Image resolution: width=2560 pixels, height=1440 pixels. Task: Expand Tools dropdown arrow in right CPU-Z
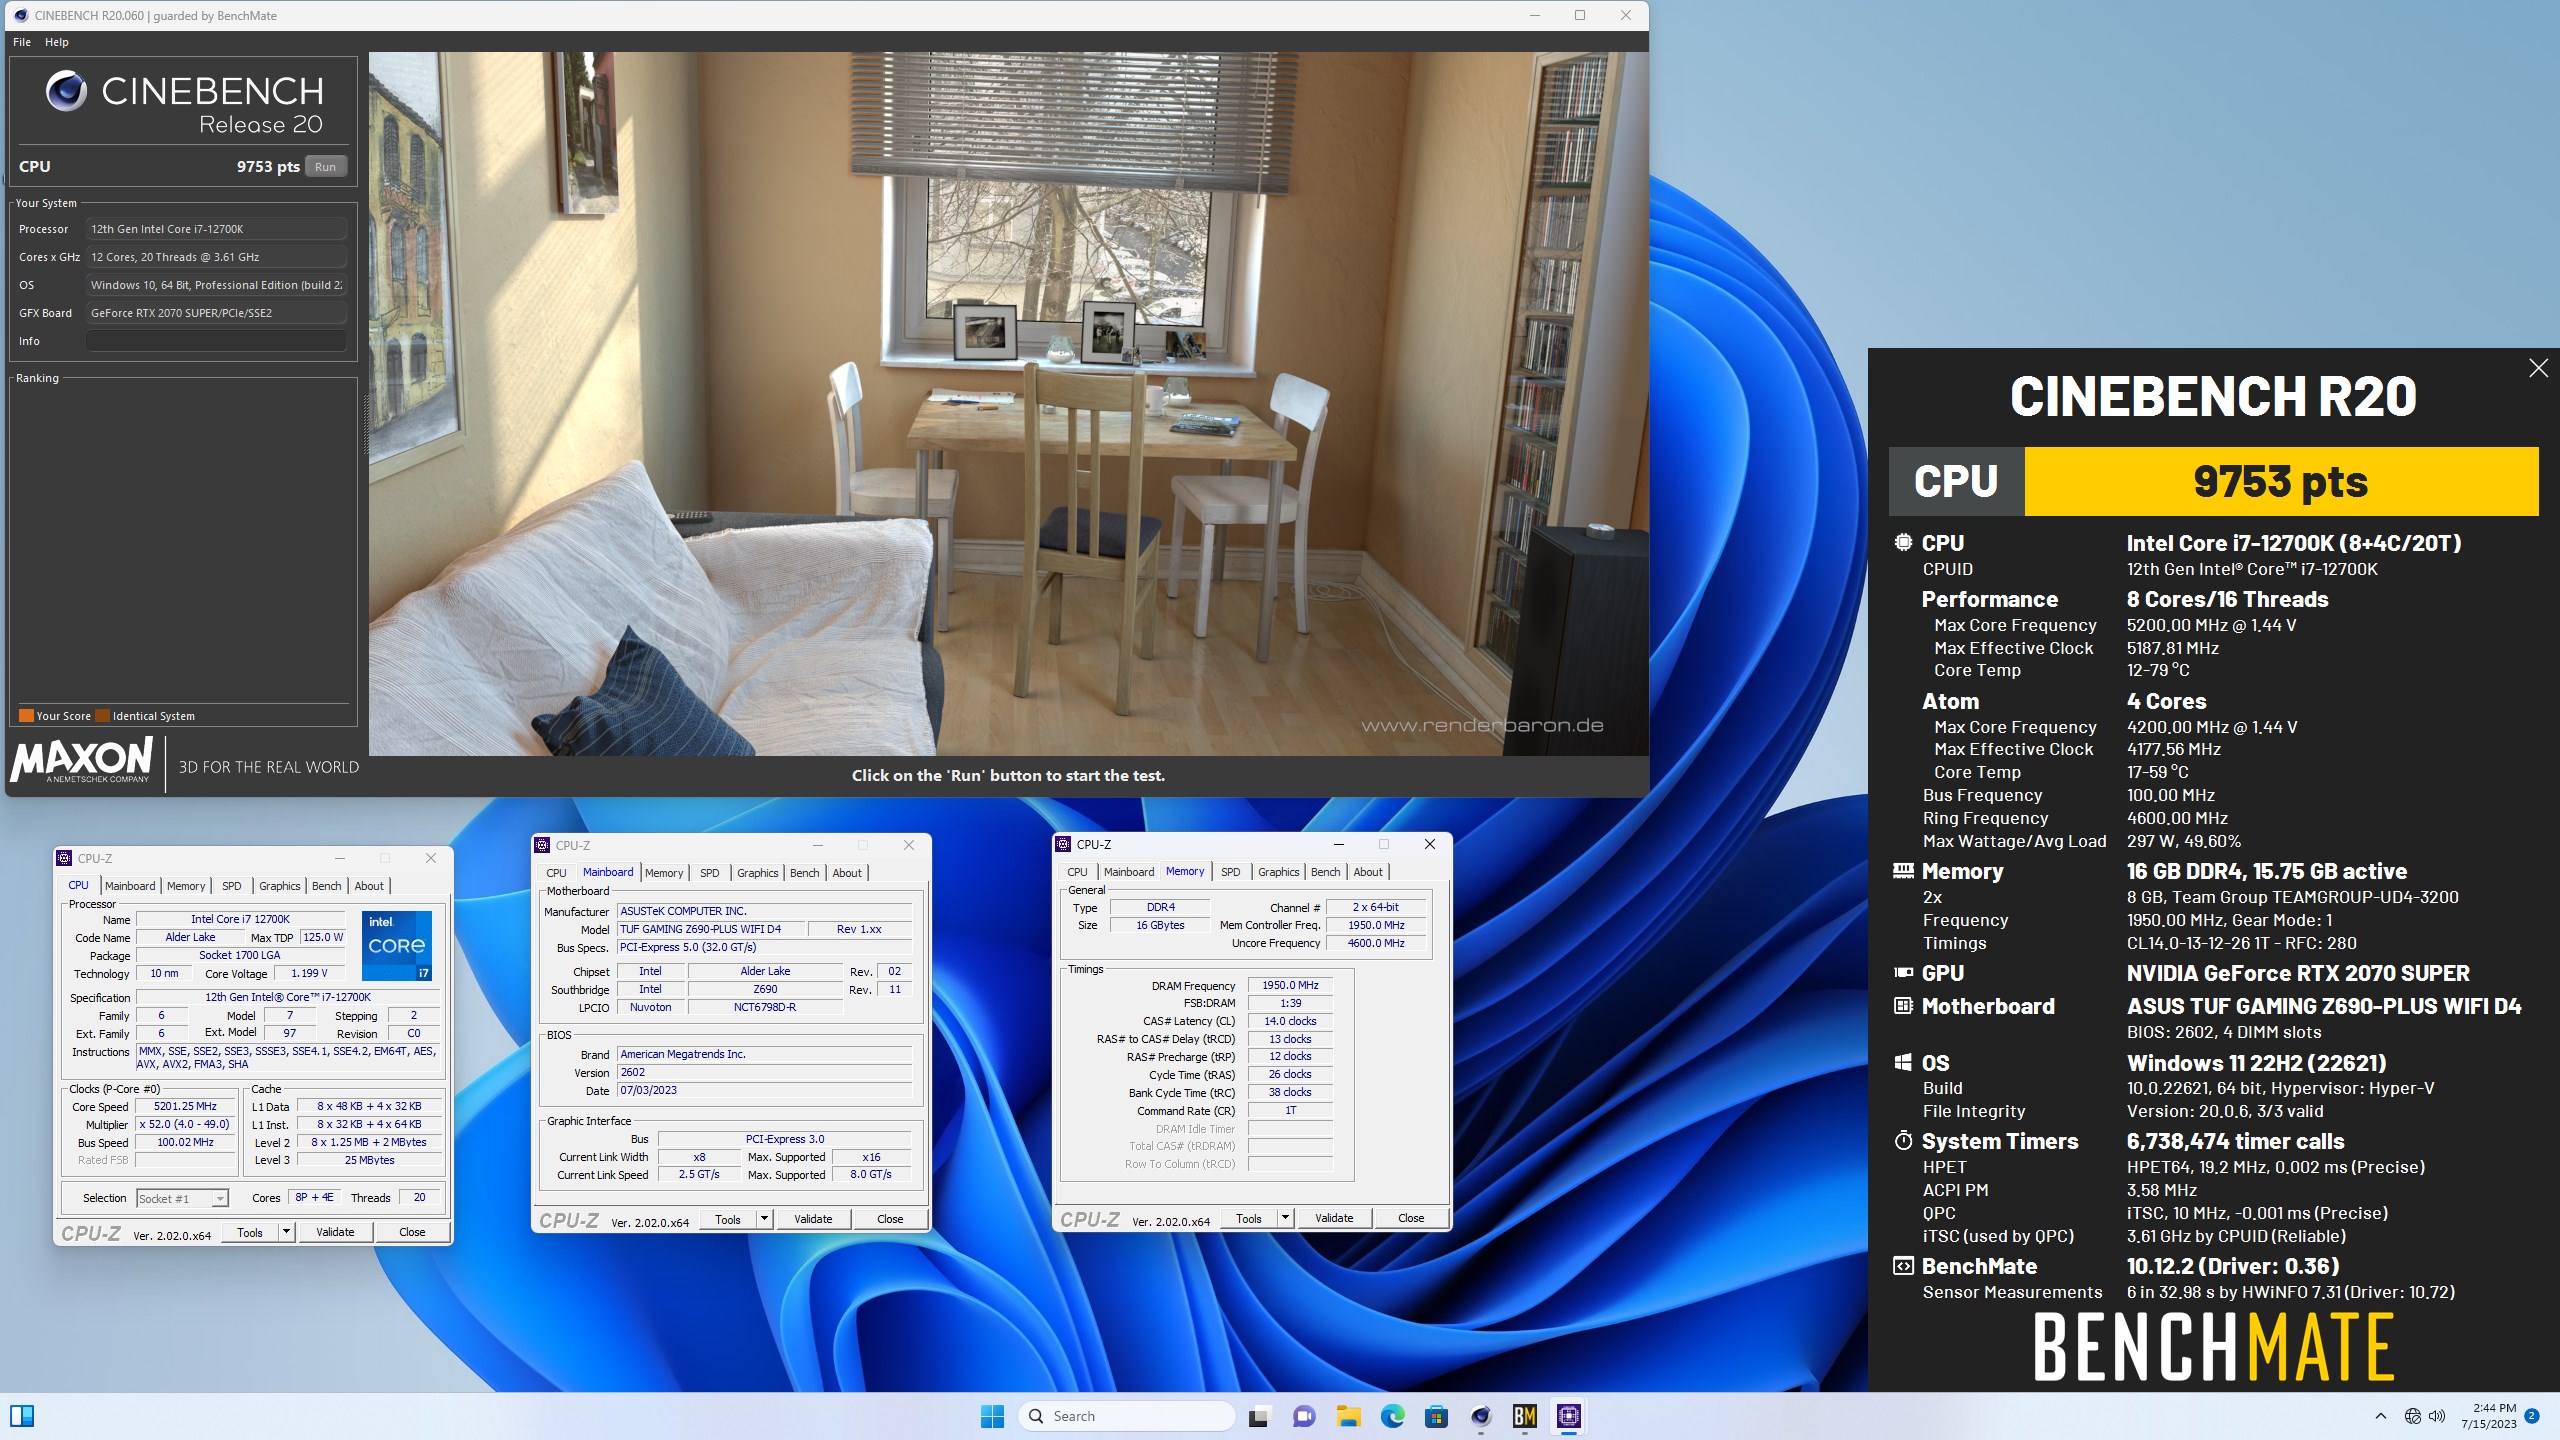point(1285,1218)
